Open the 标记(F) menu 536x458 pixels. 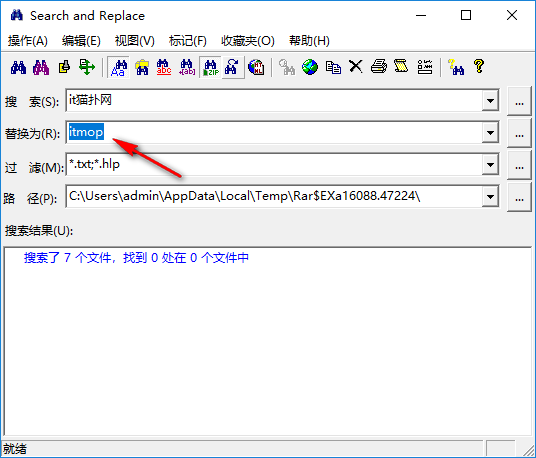point(188,41)
